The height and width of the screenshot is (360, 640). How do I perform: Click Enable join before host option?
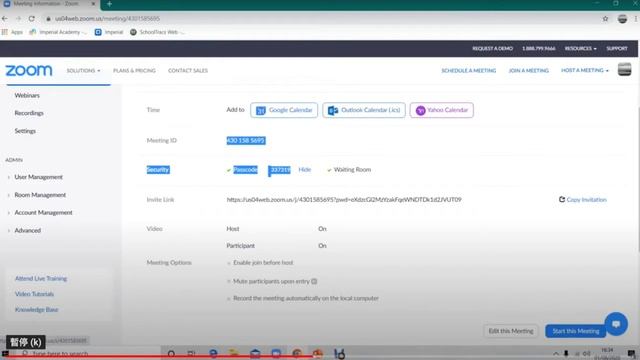263,262
